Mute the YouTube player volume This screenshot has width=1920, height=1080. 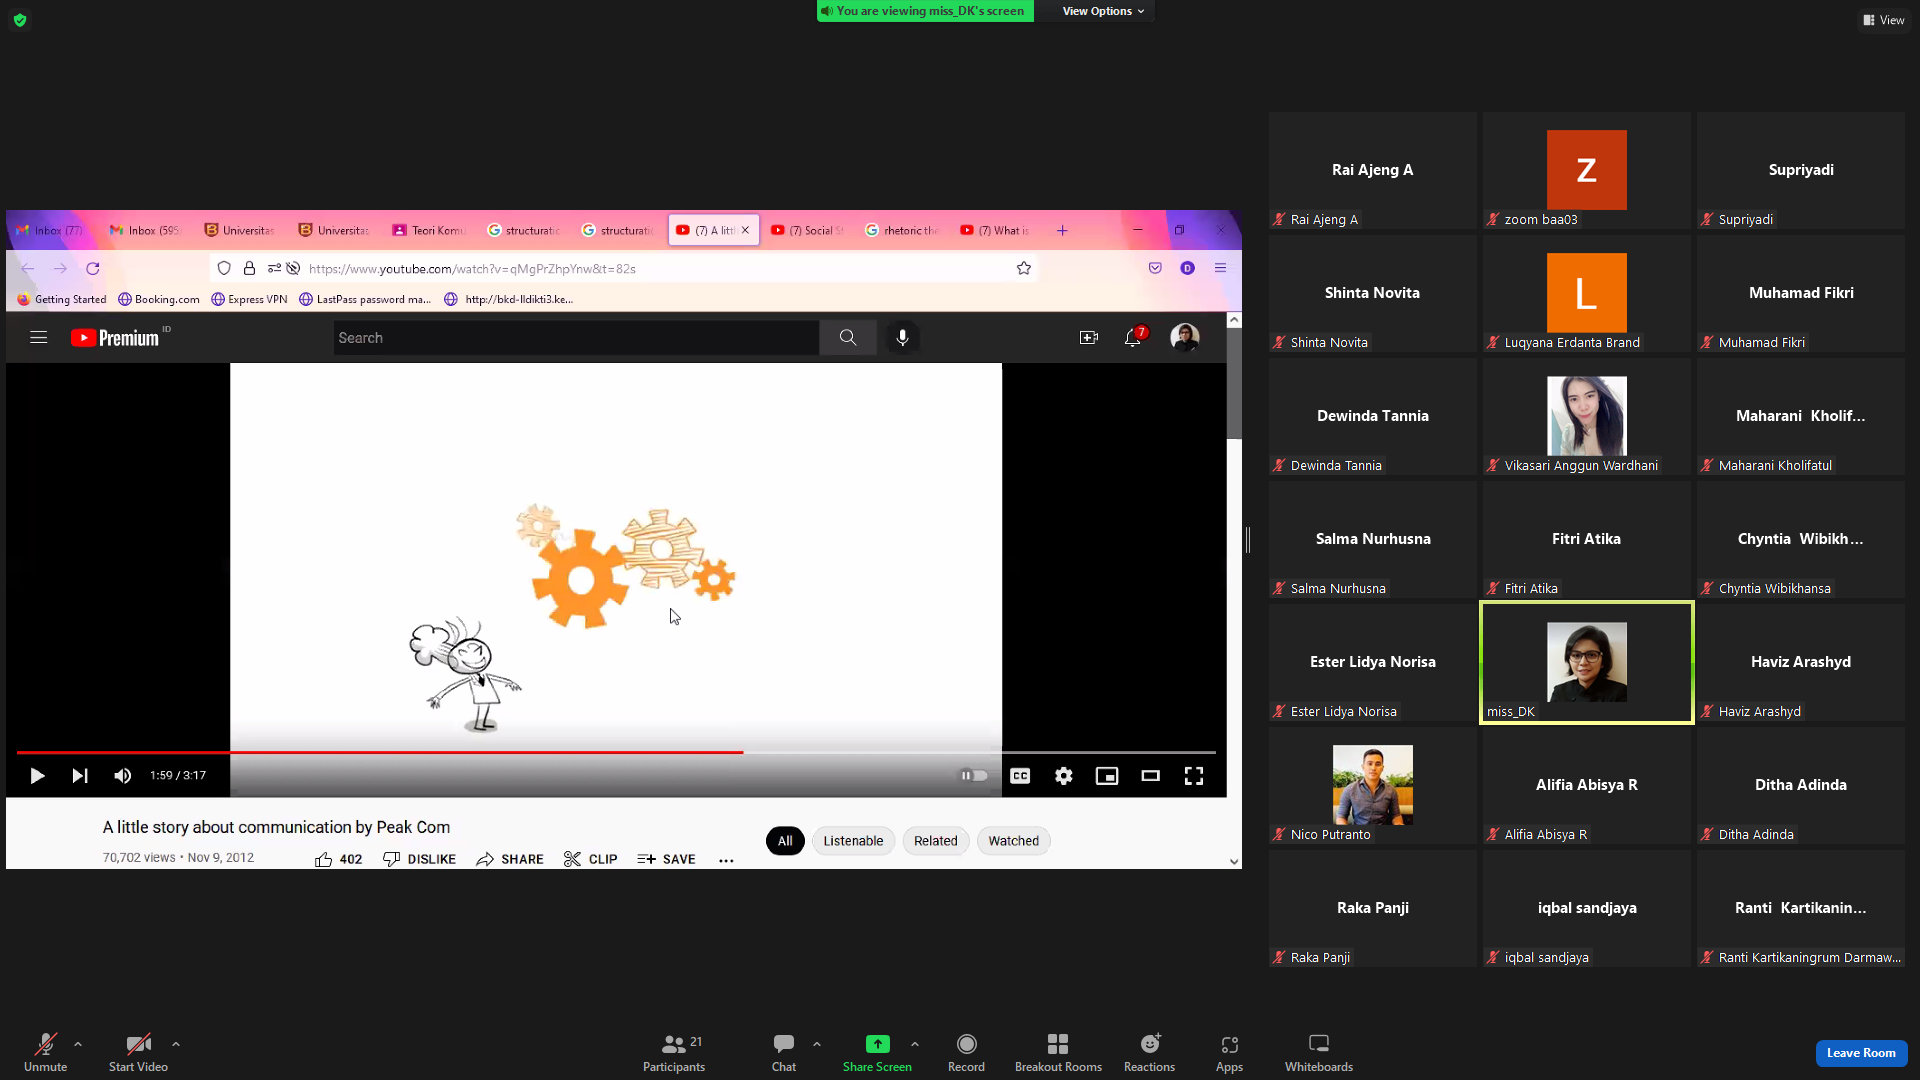click(x=123, y=776)
